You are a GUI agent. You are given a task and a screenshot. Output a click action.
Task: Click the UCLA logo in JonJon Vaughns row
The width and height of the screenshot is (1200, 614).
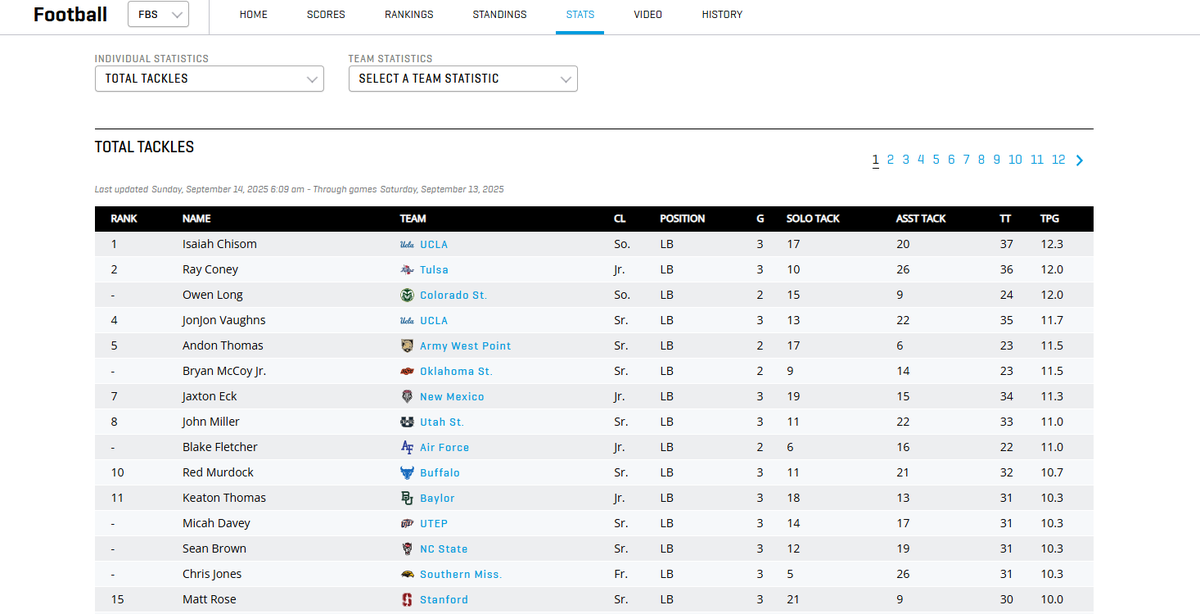407,321
